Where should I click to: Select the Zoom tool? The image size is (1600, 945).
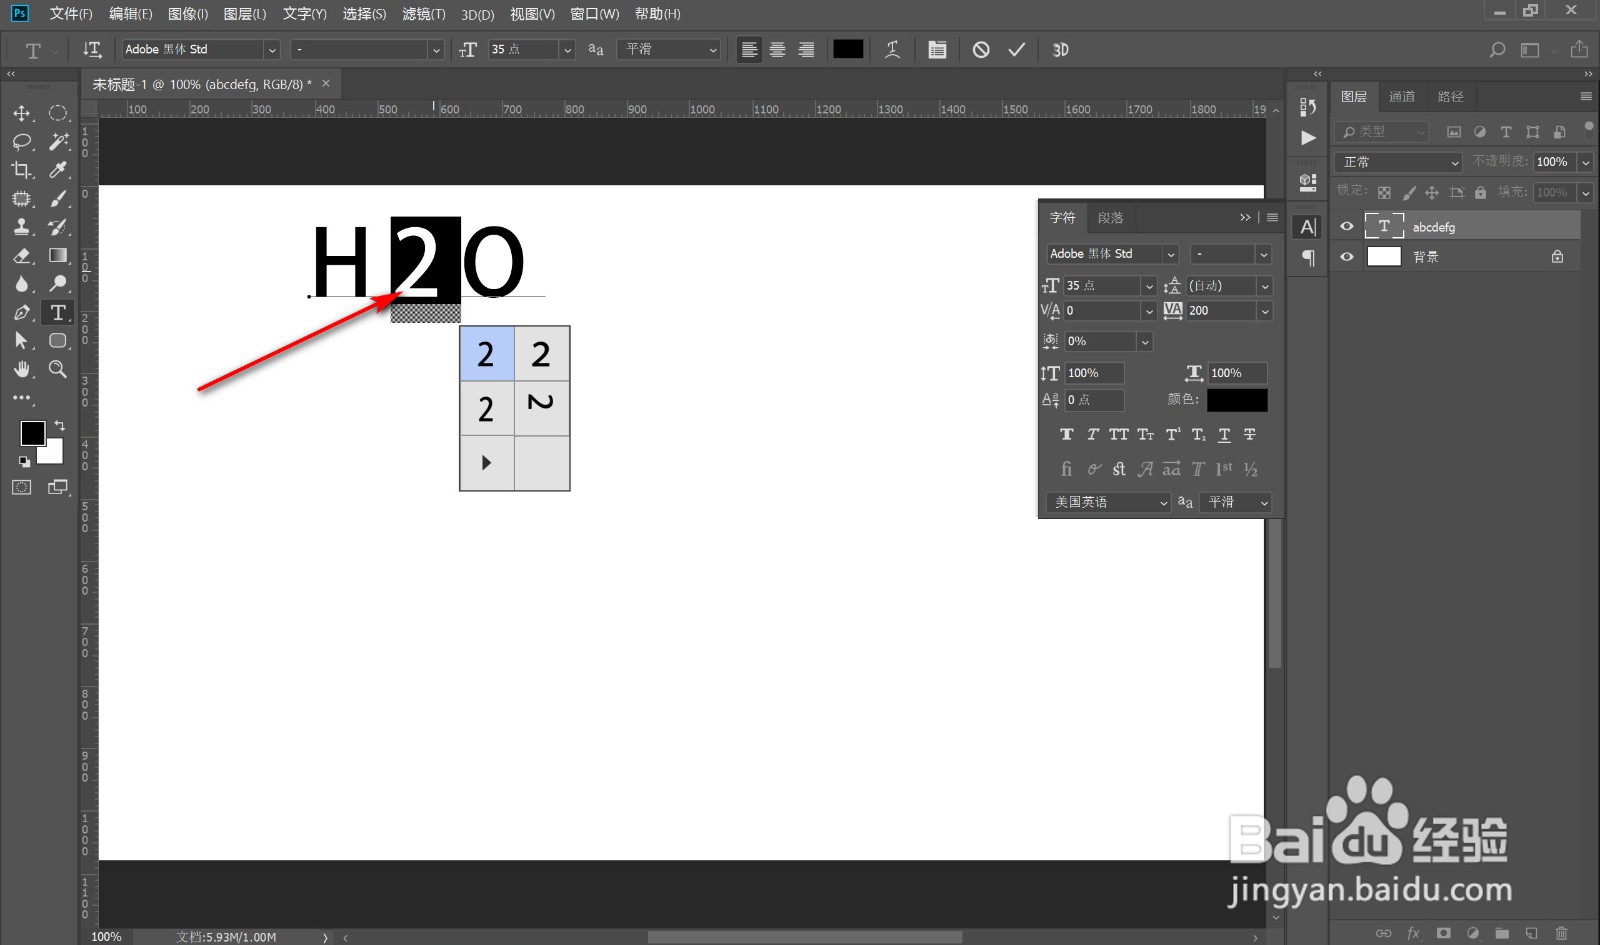pos(58,369)
